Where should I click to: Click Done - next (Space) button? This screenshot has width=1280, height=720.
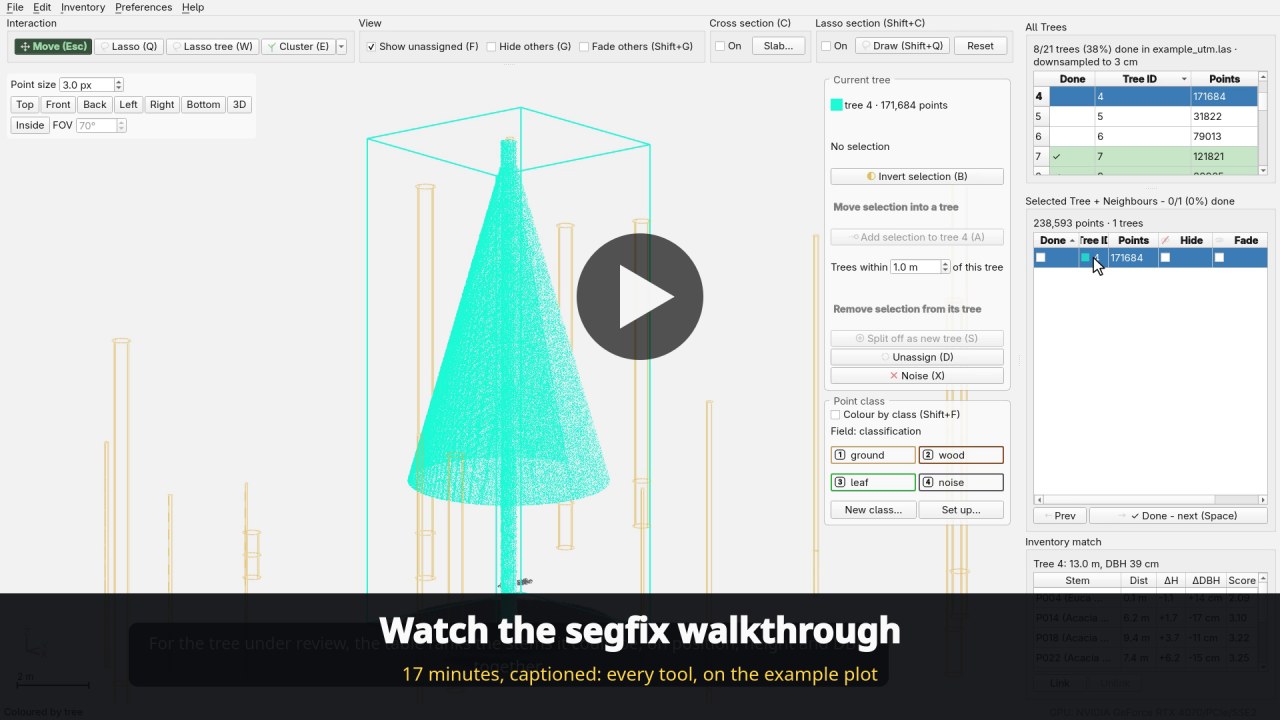click(x=1178, y=516)
